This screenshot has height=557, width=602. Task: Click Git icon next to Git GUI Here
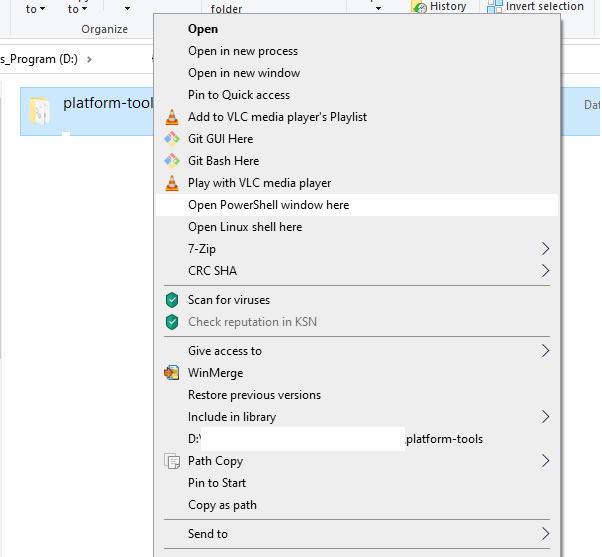click(x=172, y=139)
